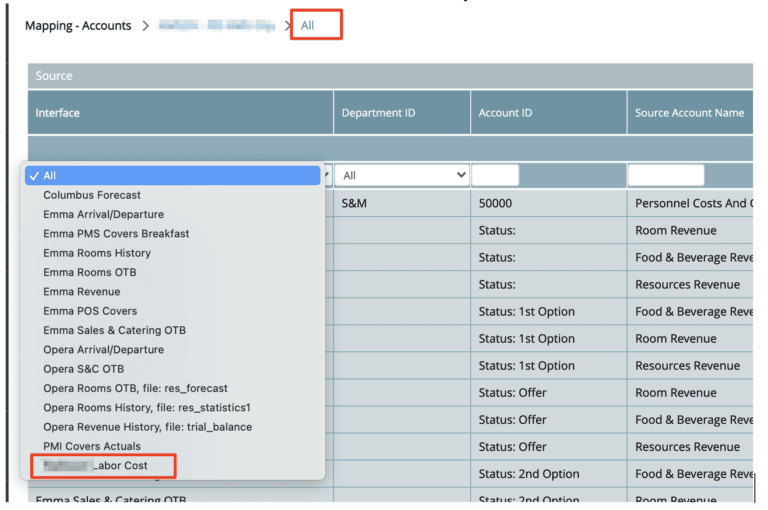Choose Opera Arrival/Departure option
Image resolution: width=768 pixels, height=510 pixels.
coord(103,350)
